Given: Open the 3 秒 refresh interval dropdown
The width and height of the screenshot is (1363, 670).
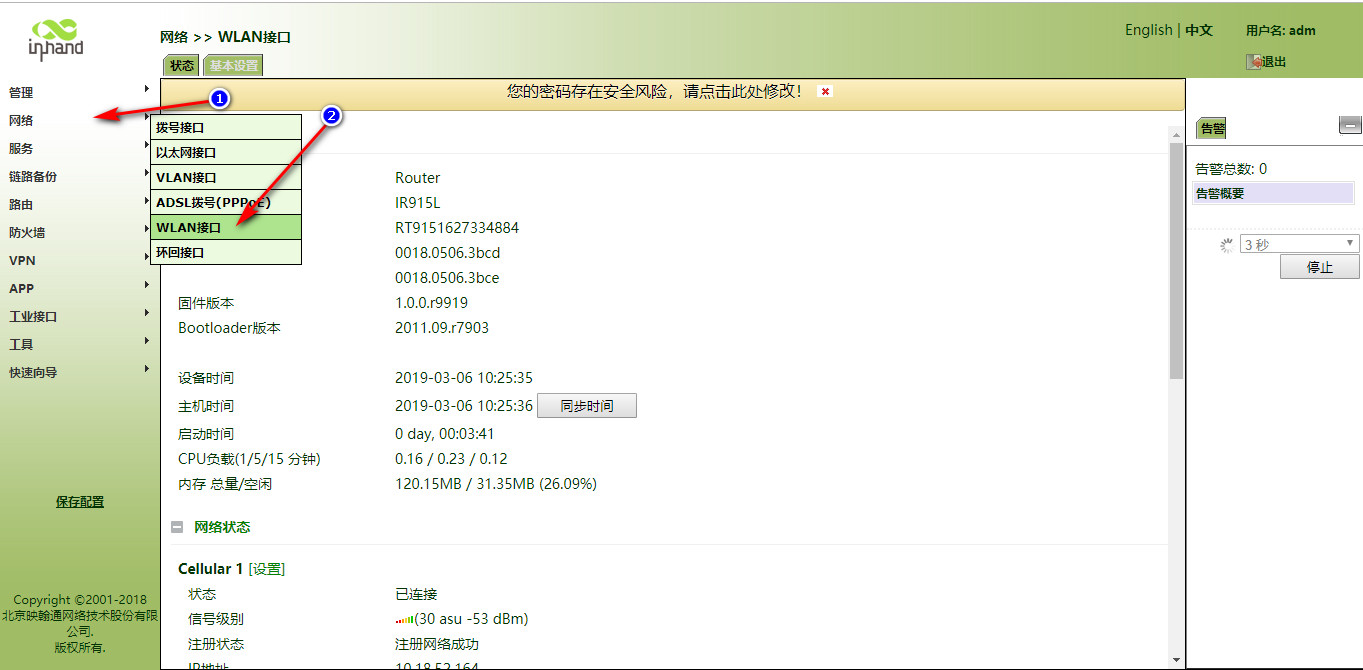Looking at the screenshot, I should coord(1299,244).
